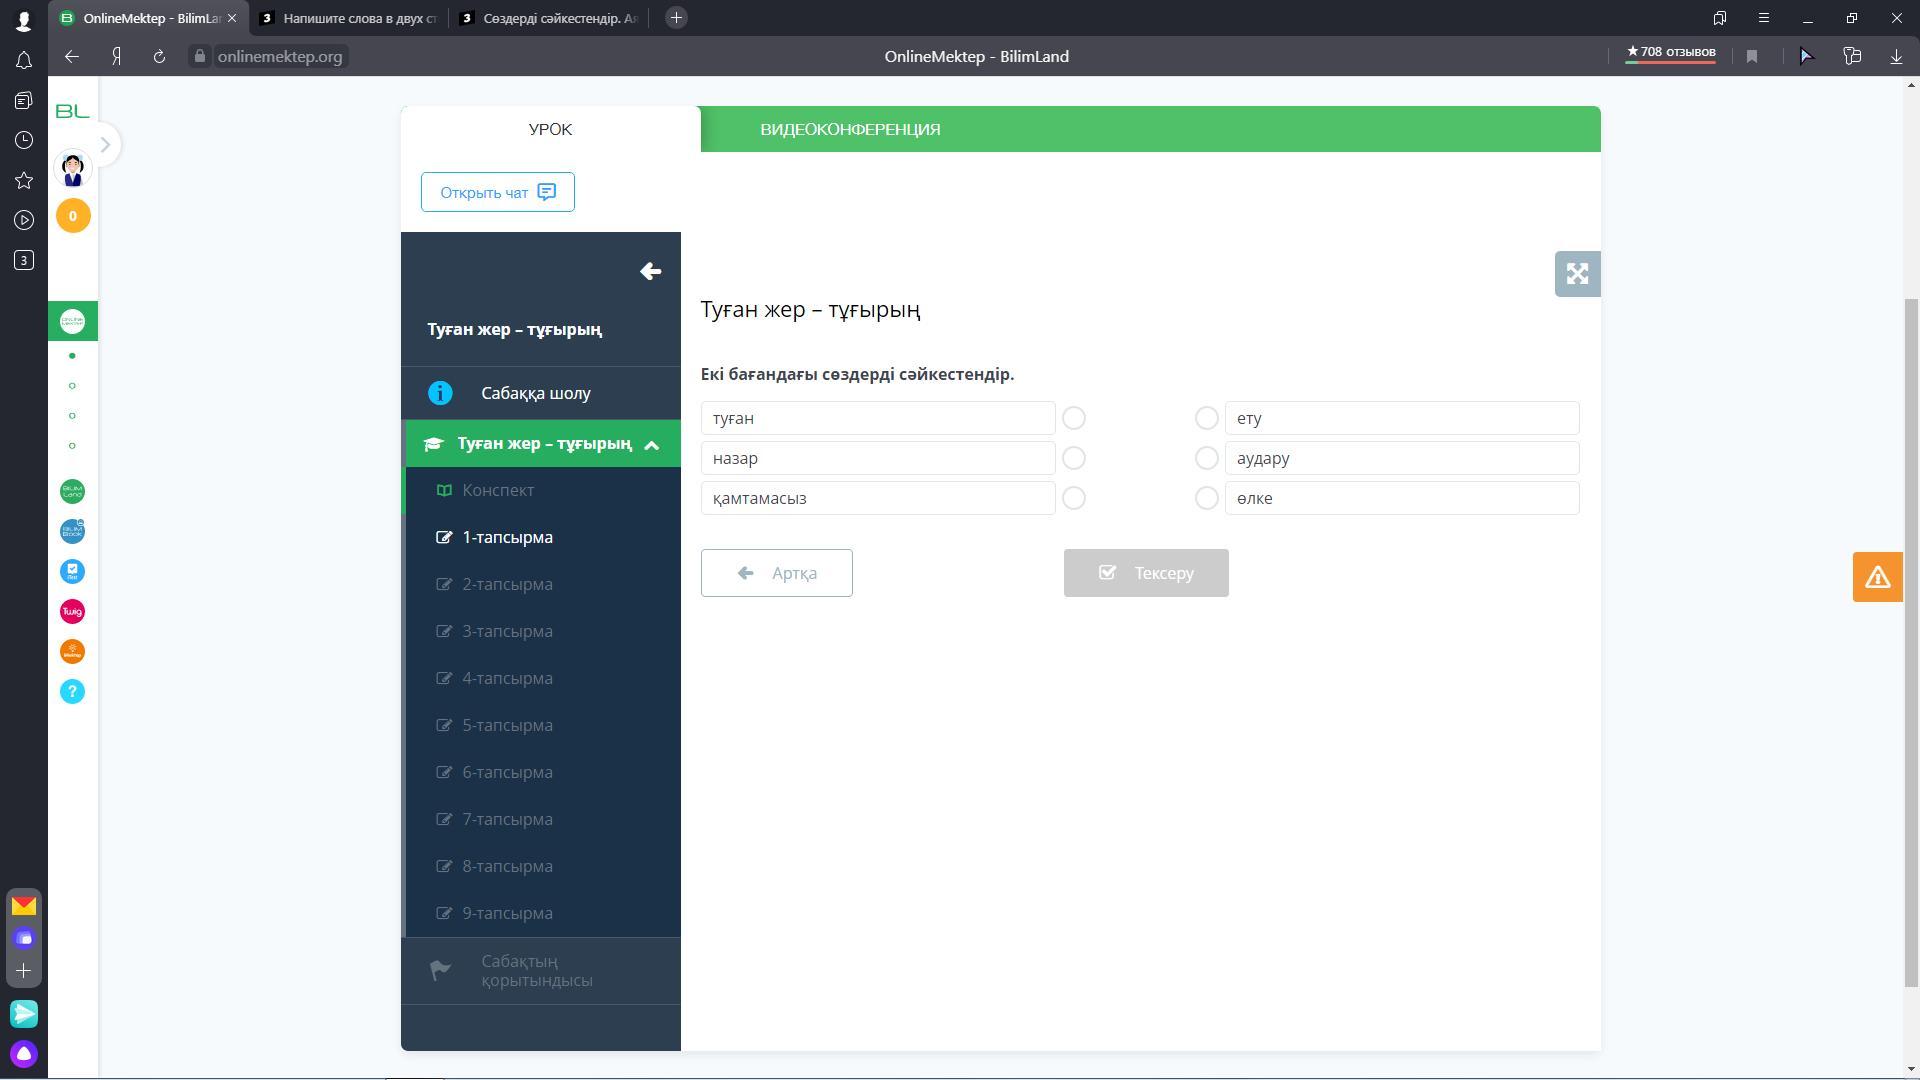
Task: Select radio button next to өлке
Action: point(1206,498)
